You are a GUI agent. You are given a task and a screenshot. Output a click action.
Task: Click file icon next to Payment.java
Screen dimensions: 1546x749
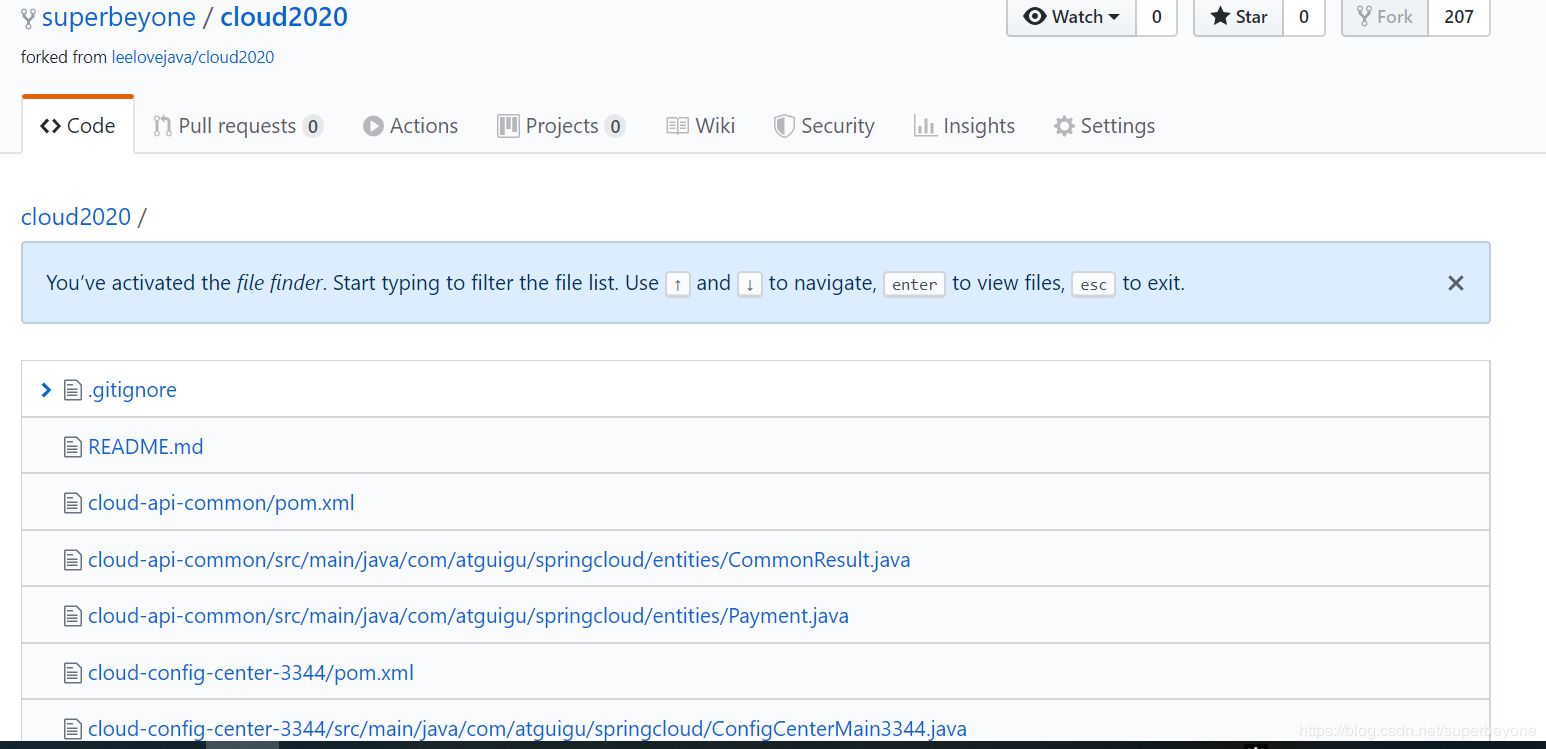click(72, 616)
